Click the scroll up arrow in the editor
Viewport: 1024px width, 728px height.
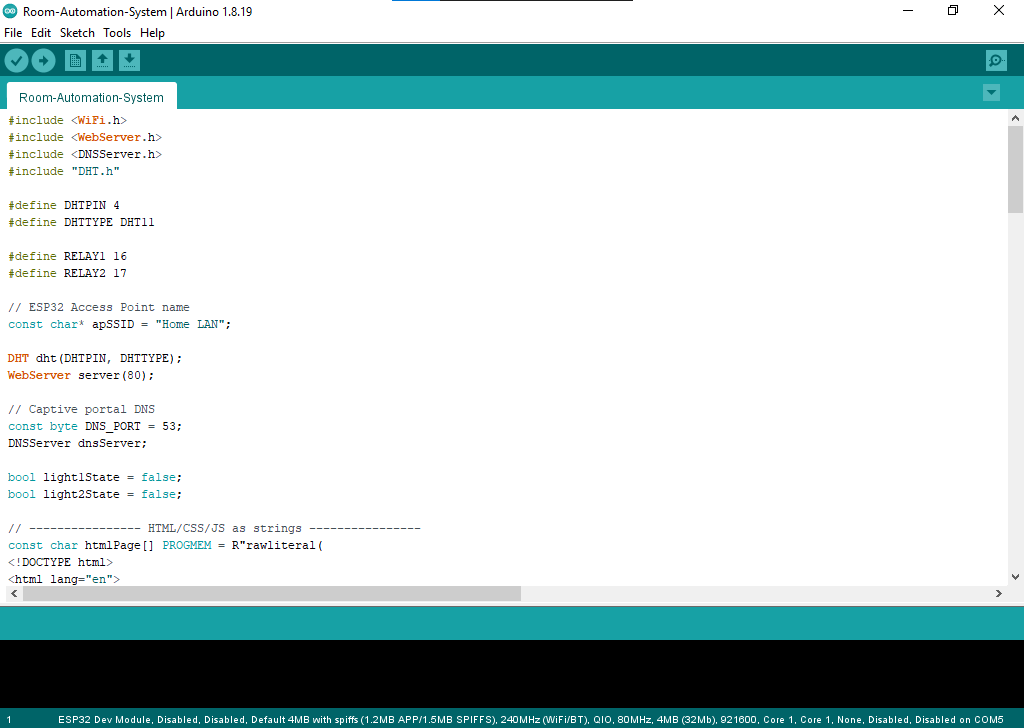[1015, 118]
